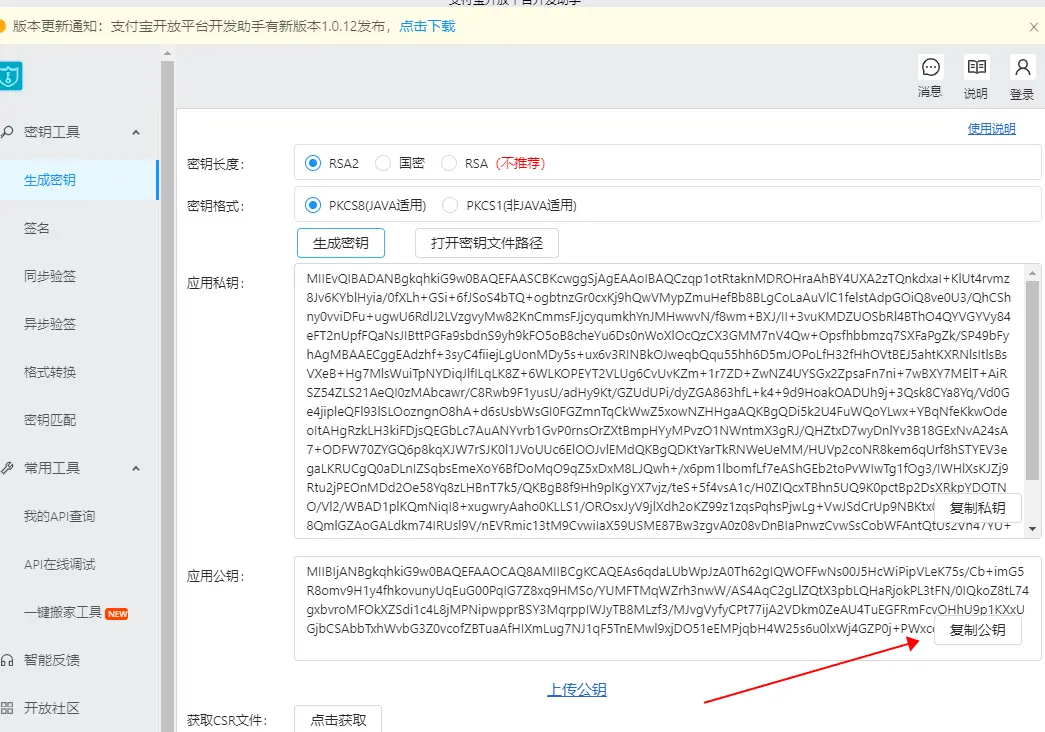Screen dimensions: 1045x732
Task: Click 点击获取 CSR file button
Action: [x=338, y=719]
